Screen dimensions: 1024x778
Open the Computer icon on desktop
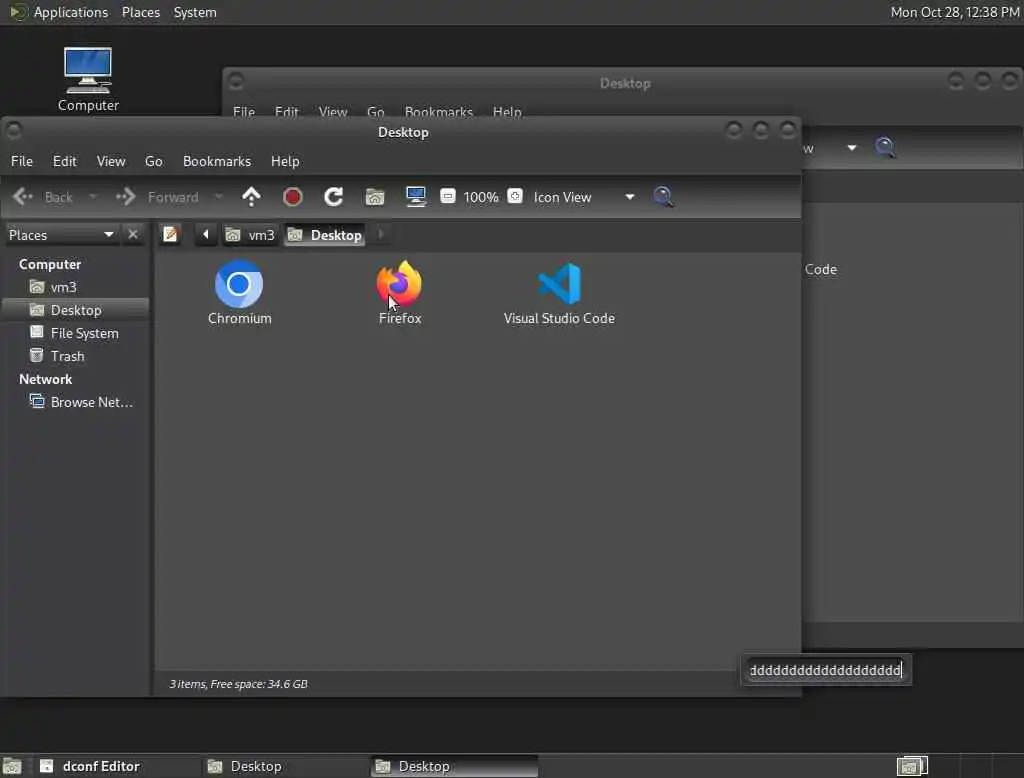point(88,79)
